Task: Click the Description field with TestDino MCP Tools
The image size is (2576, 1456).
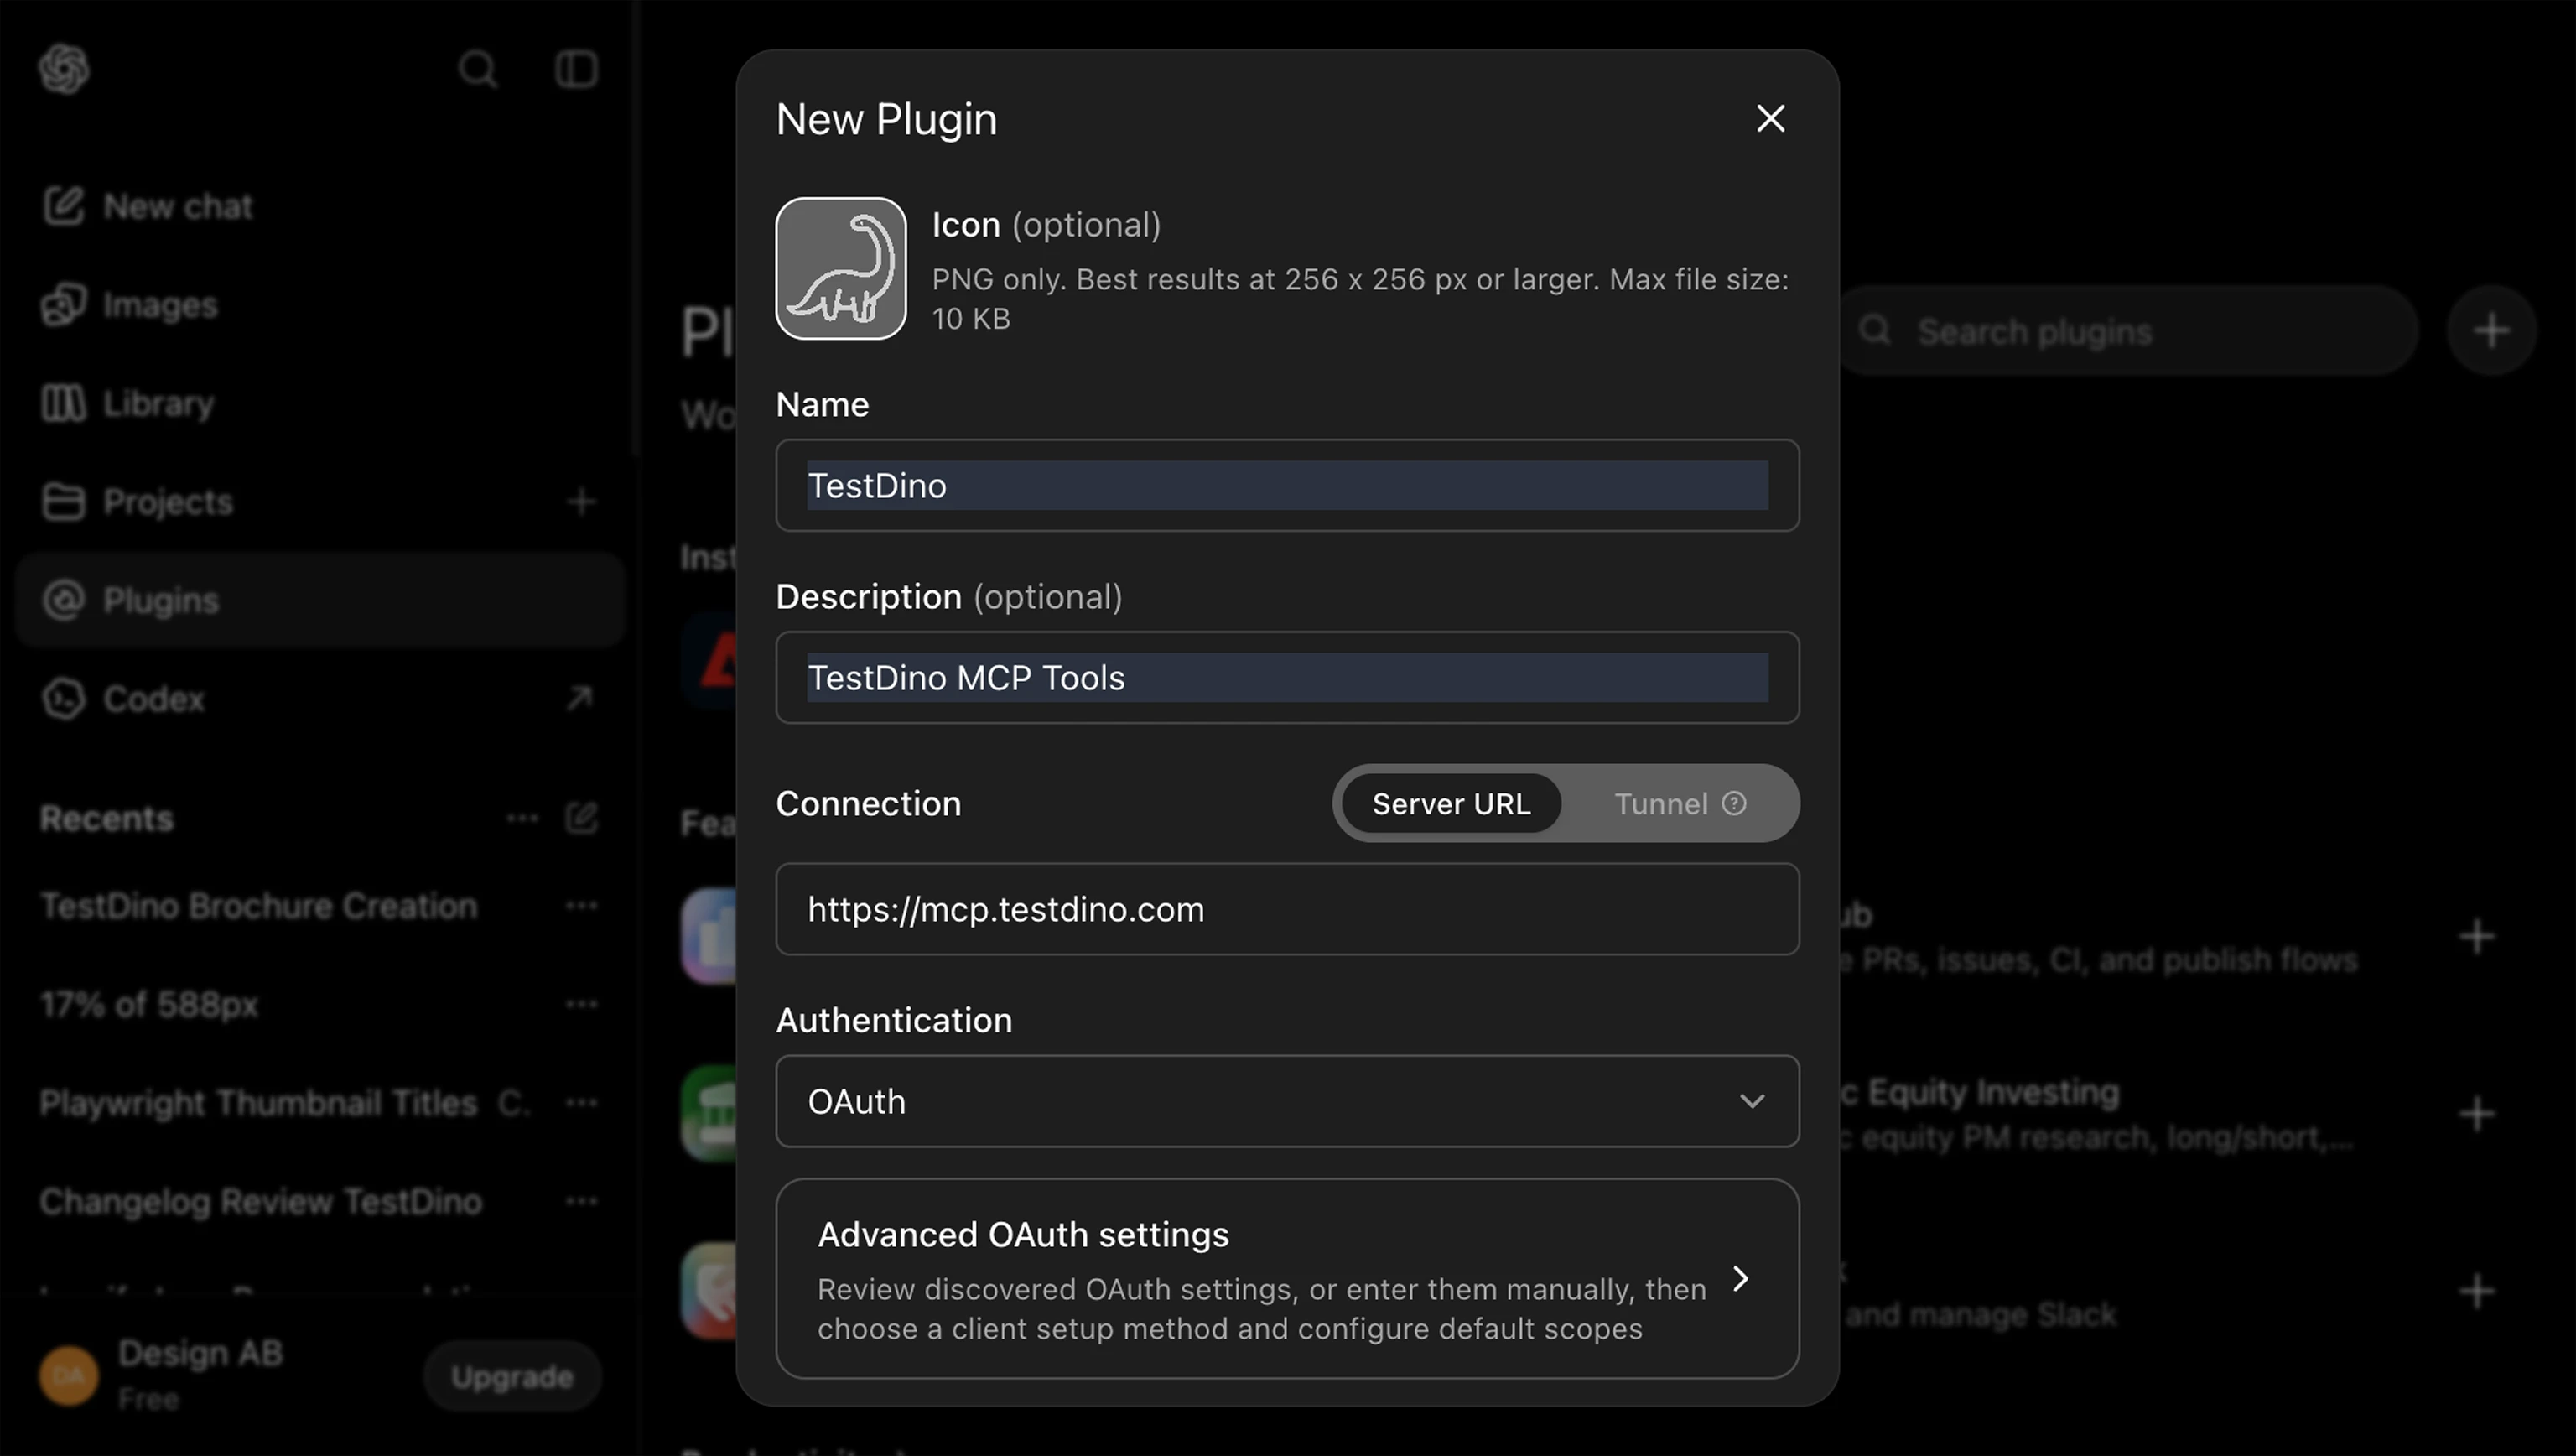Action: (1287, 677)
